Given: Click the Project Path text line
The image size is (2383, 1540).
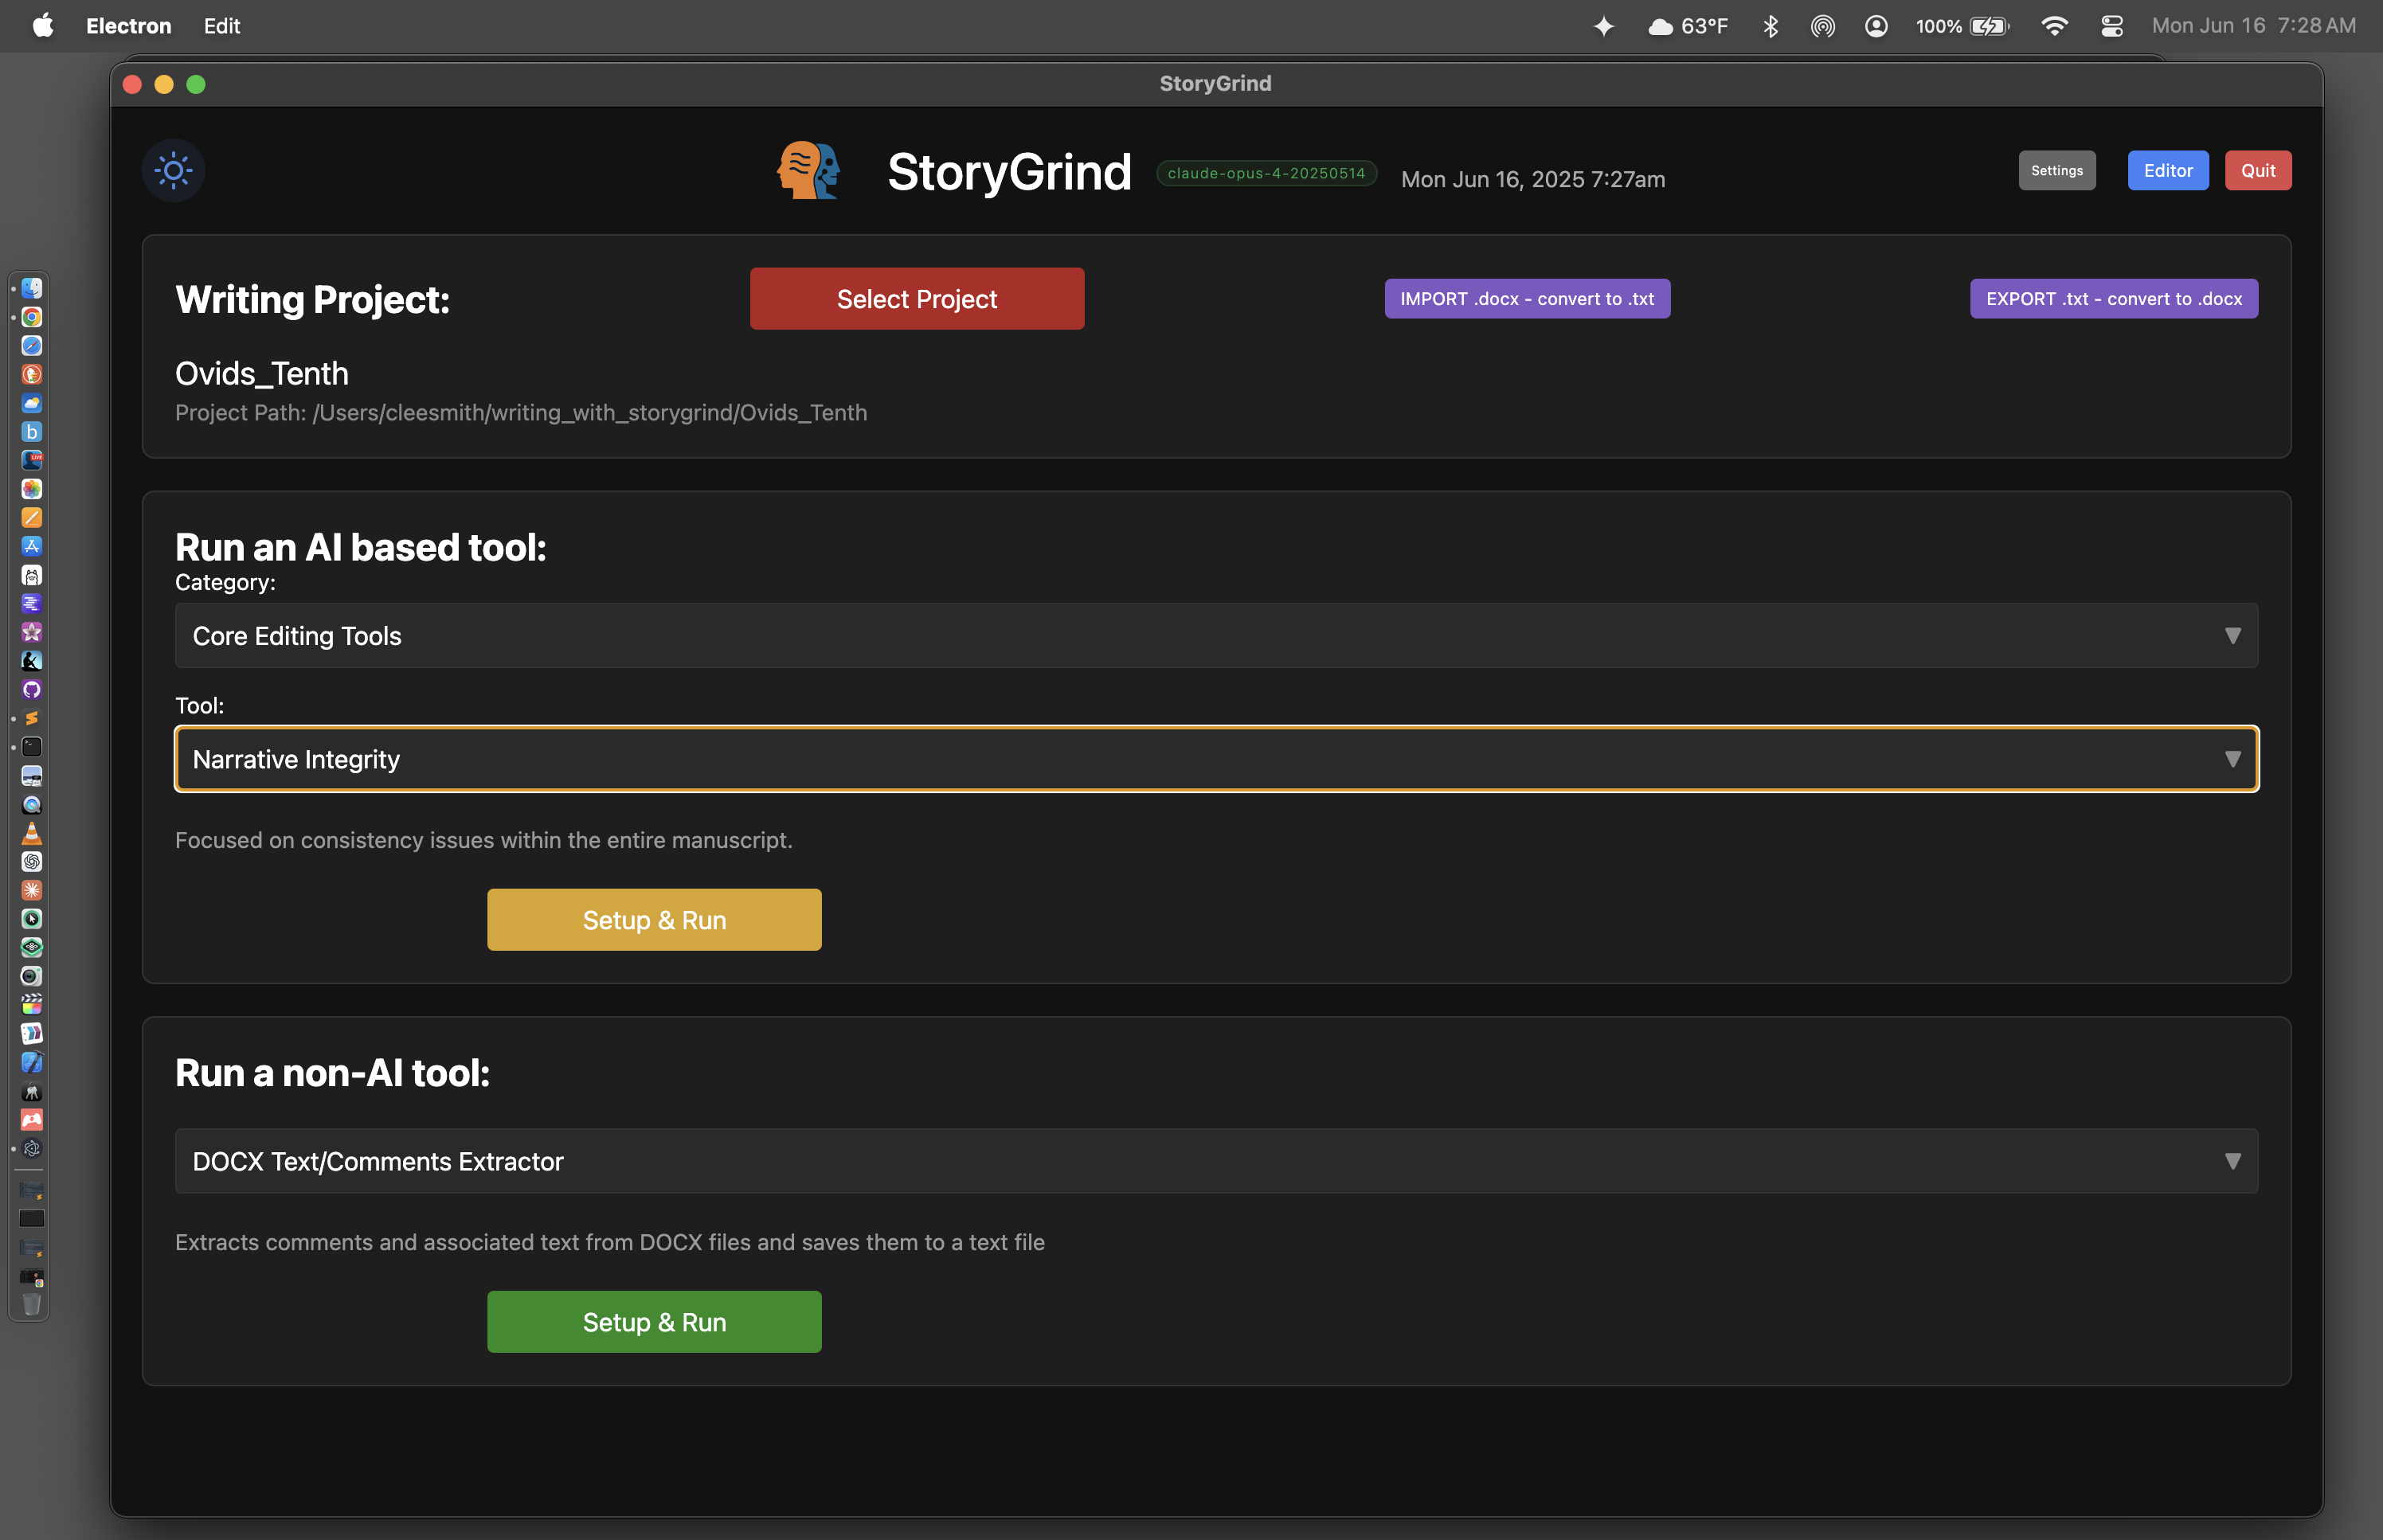Looking at the screenshot, I should click(x=521, y=412).
